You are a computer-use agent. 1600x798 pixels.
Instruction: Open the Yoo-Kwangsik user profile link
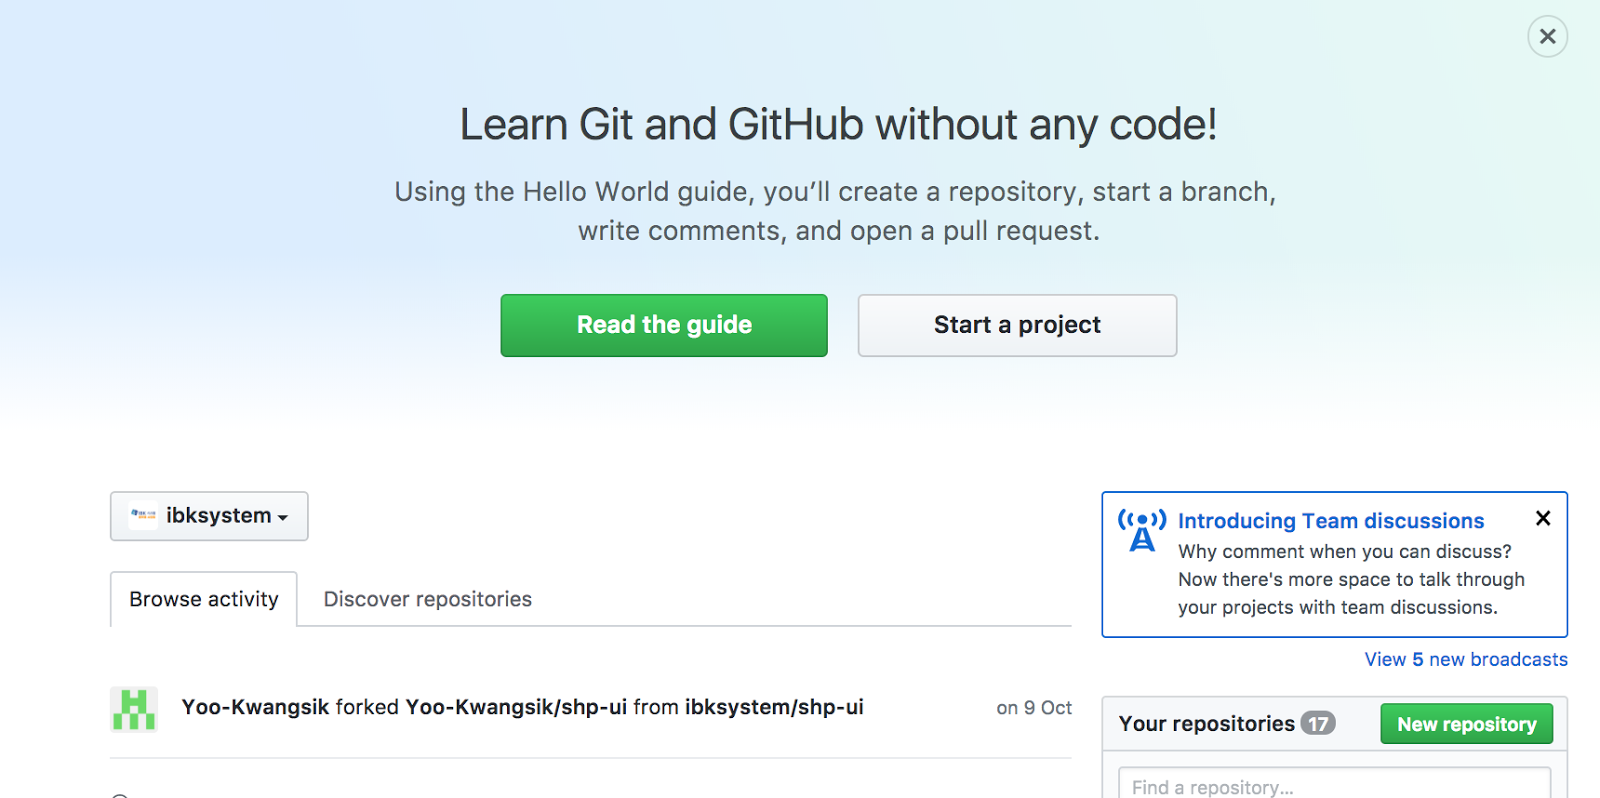coord(255,707)
